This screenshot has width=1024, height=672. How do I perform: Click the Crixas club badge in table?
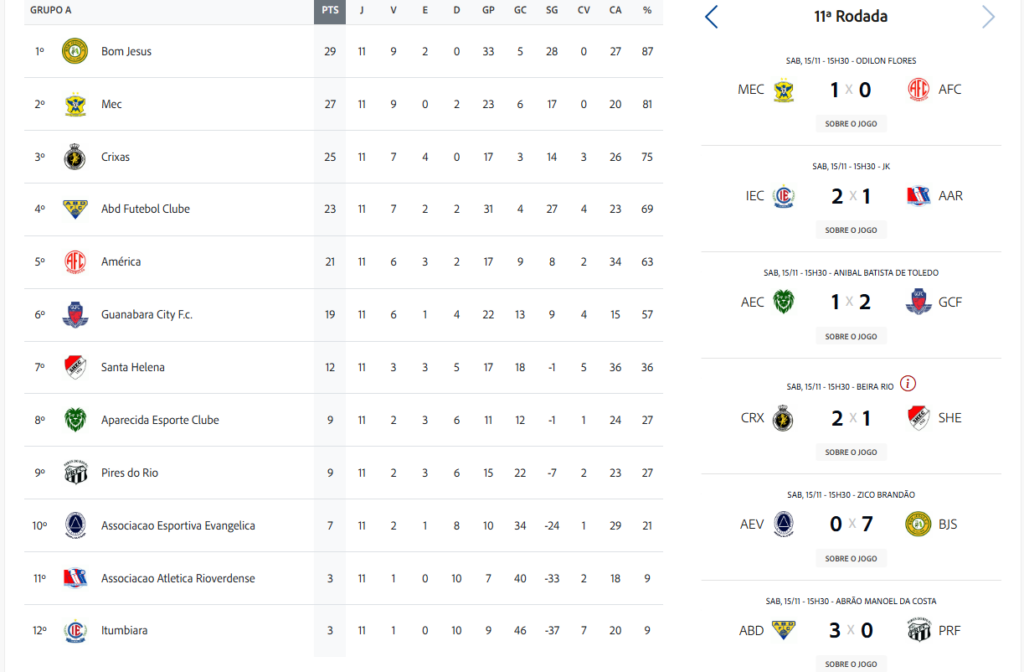pos(75,157)
